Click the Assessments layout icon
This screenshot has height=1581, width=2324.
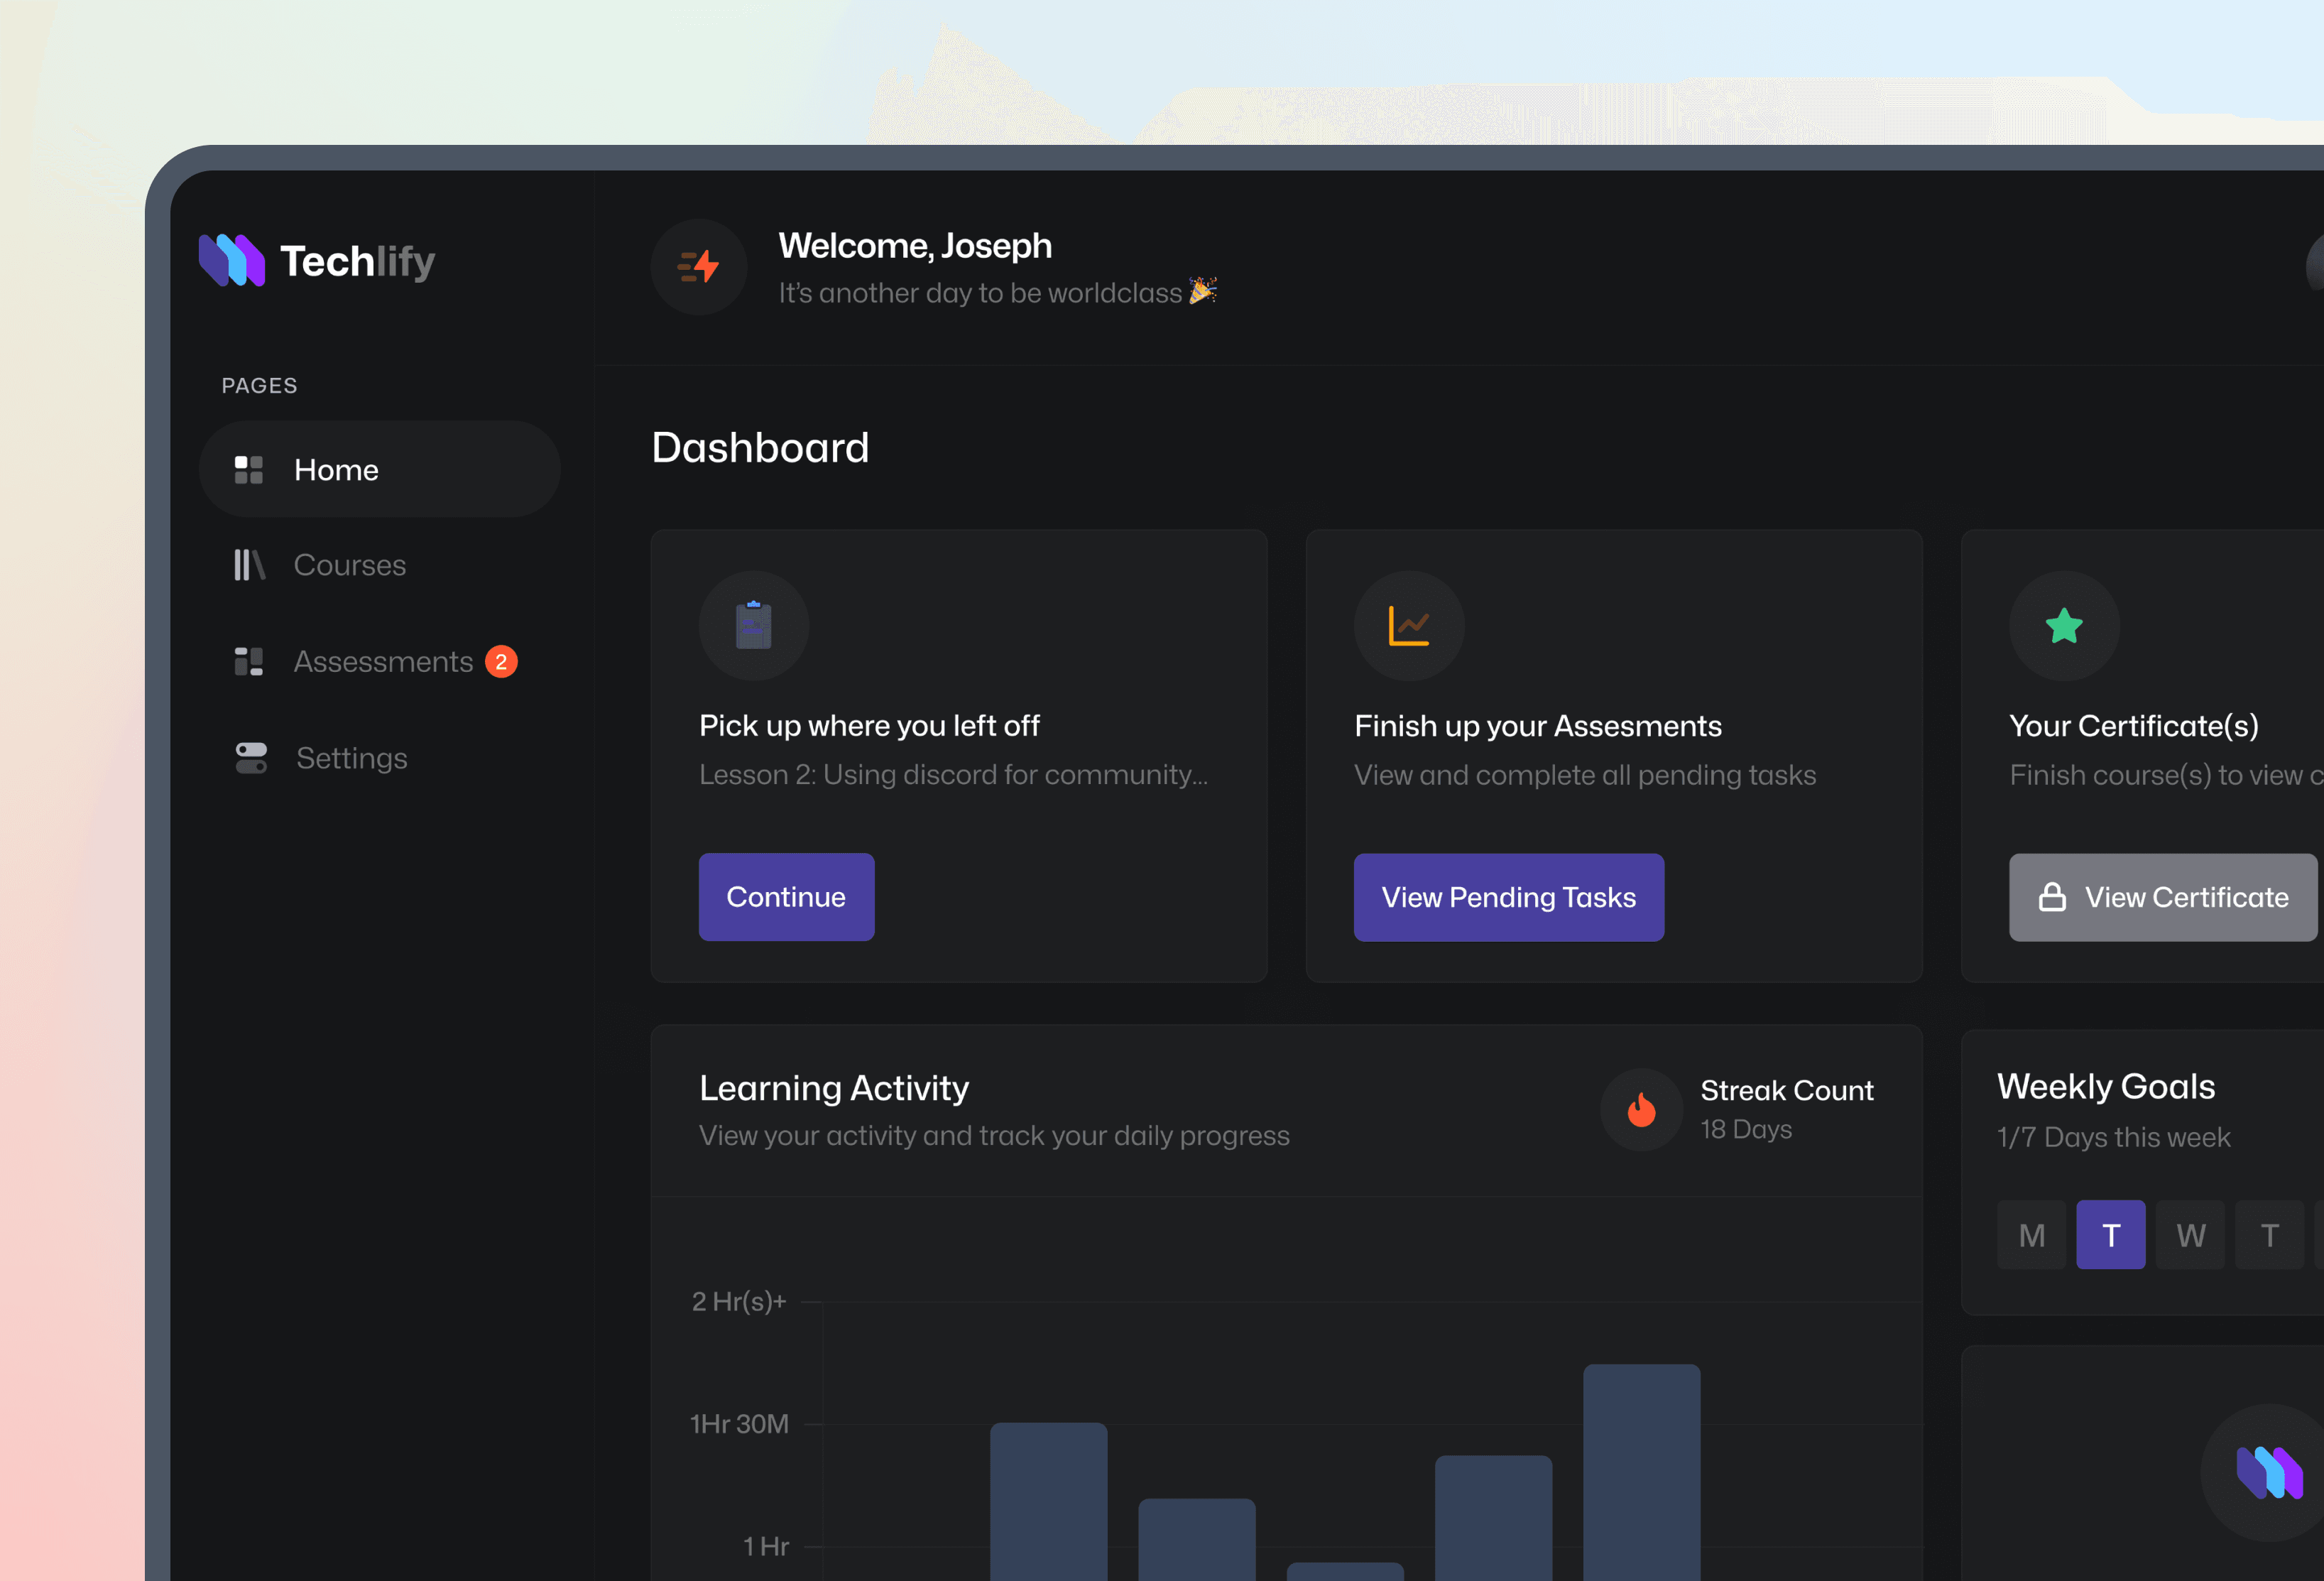click(x=248, y=661)
